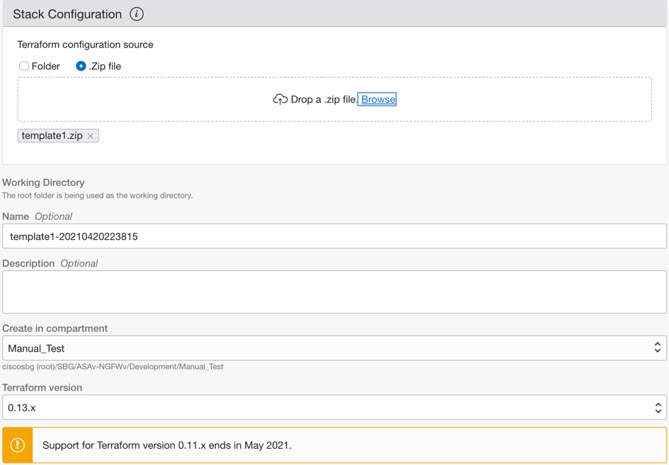Open the Stack Configuration info icon

pyautogui.click(x=137, y=14)
